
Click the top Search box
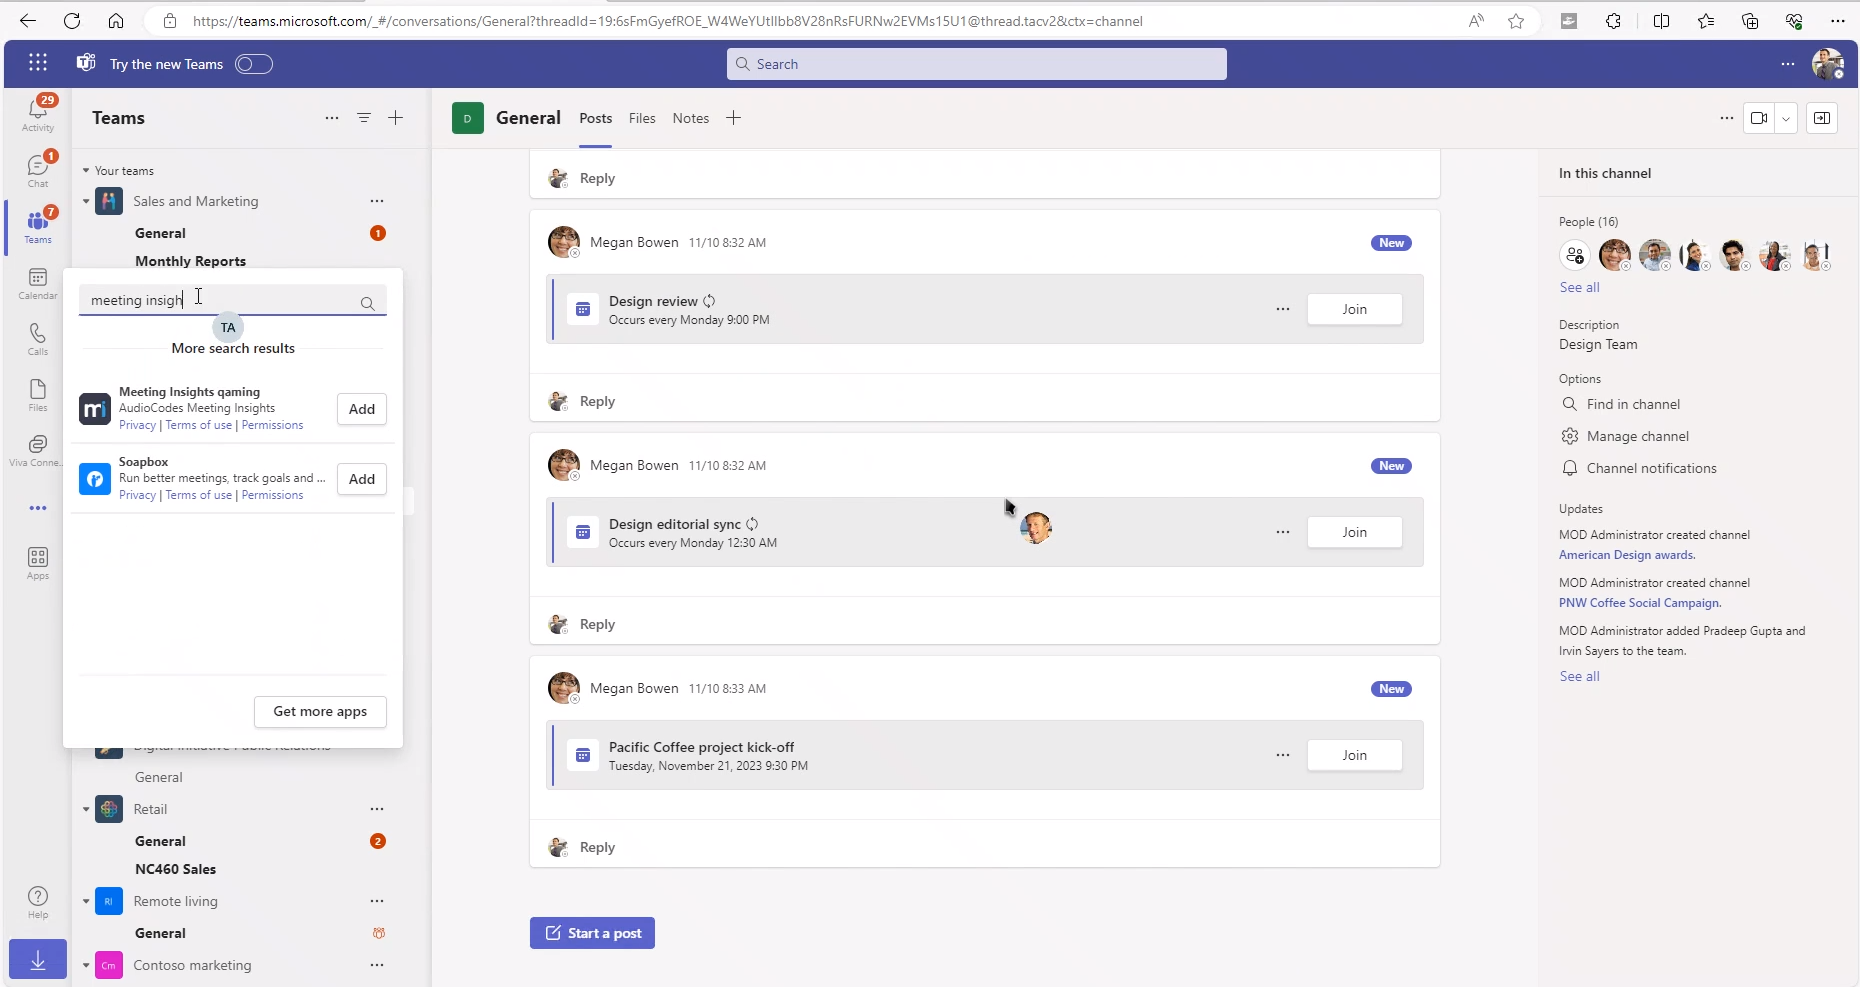pos(976,64)
